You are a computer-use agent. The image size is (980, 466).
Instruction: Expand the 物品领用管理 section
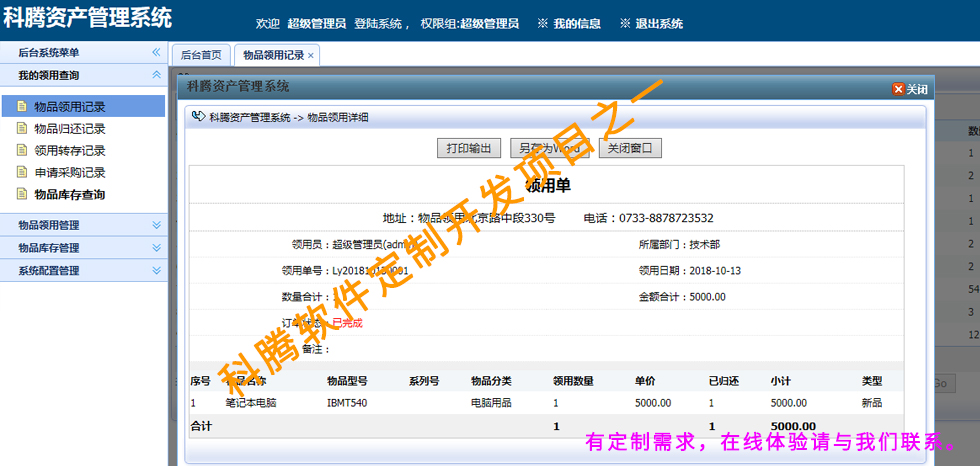pyautogui.click(x=156, y=225)
